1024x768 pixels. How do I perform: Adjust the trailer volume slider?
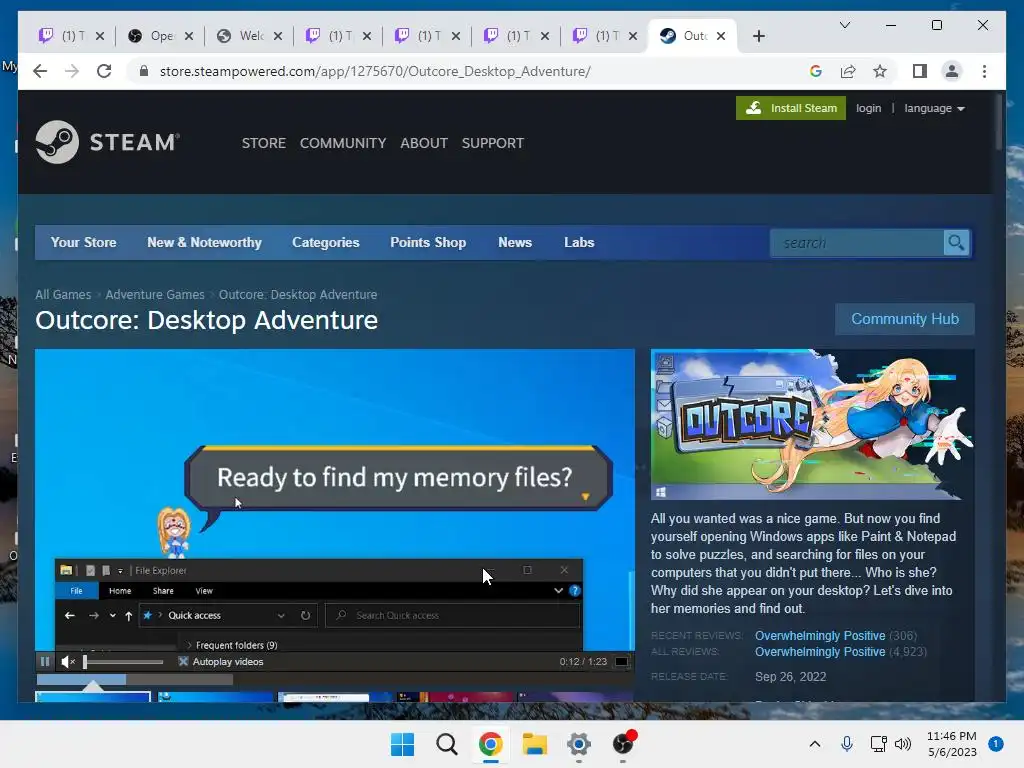(123, 662)
